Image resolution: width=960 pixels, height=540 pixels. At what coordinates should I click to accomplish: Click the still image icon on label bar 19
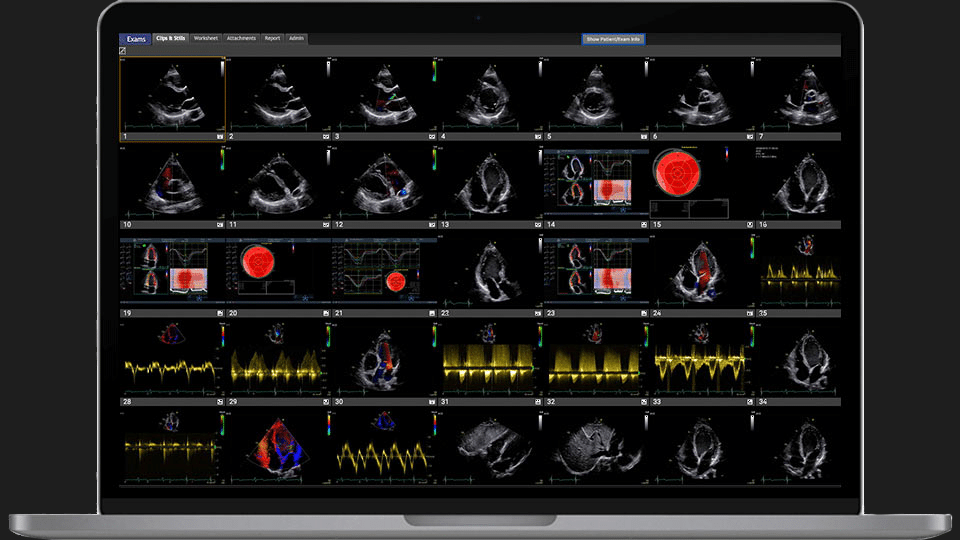[x=220, y=313]
